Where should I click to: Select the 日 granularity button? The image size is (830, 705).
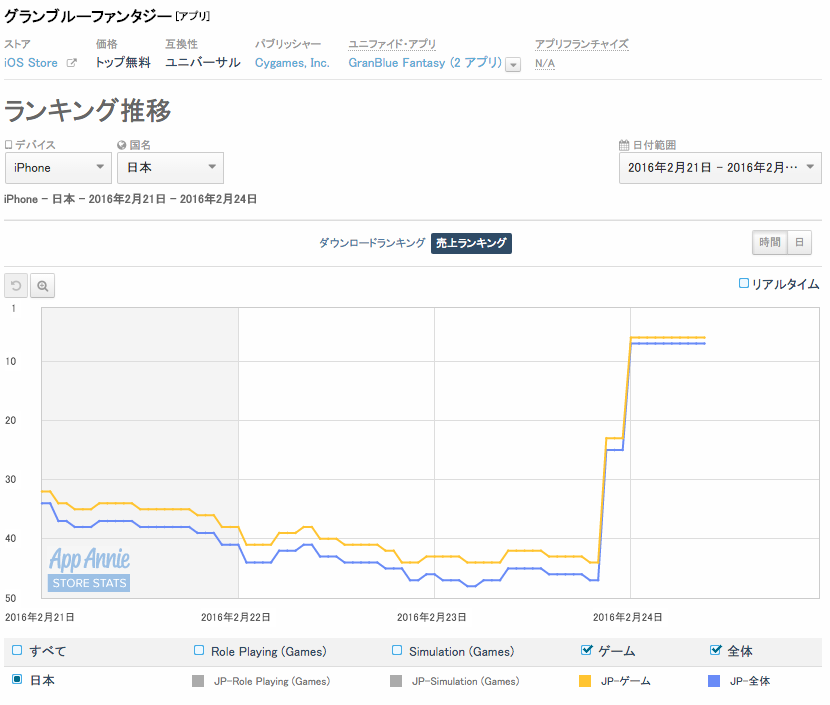tap(799, 242)
